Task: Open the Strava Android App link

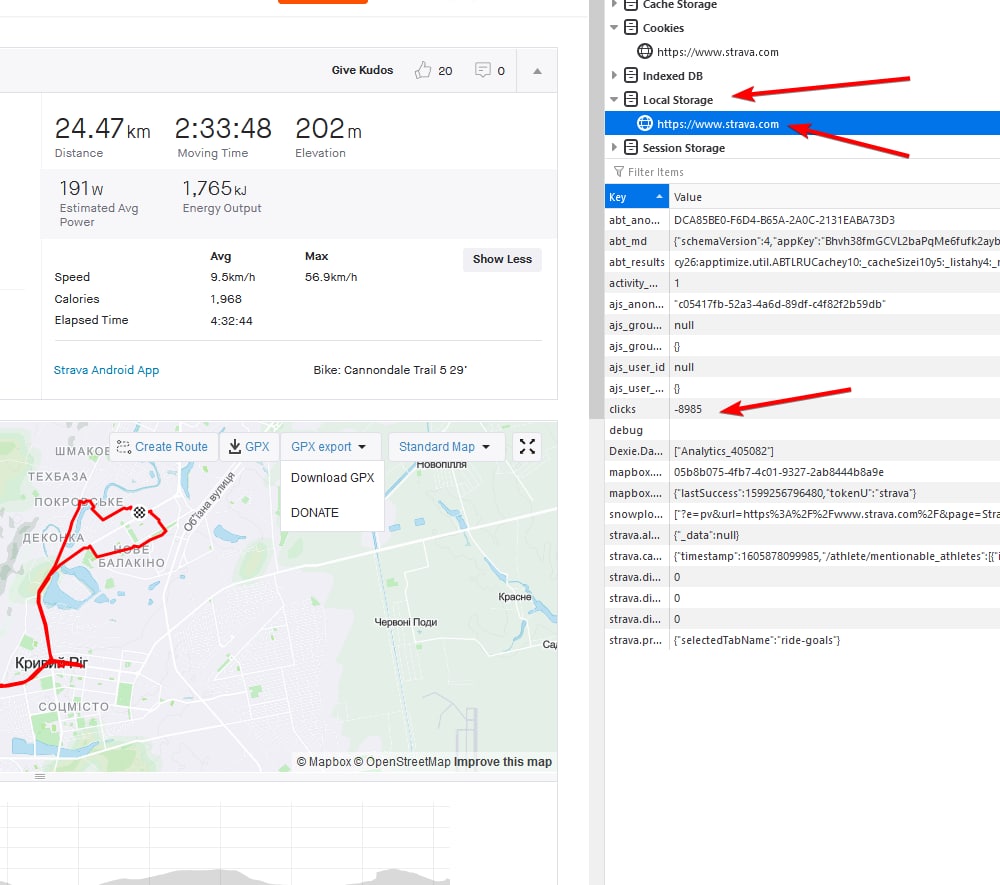Action: tap(107, 370)
